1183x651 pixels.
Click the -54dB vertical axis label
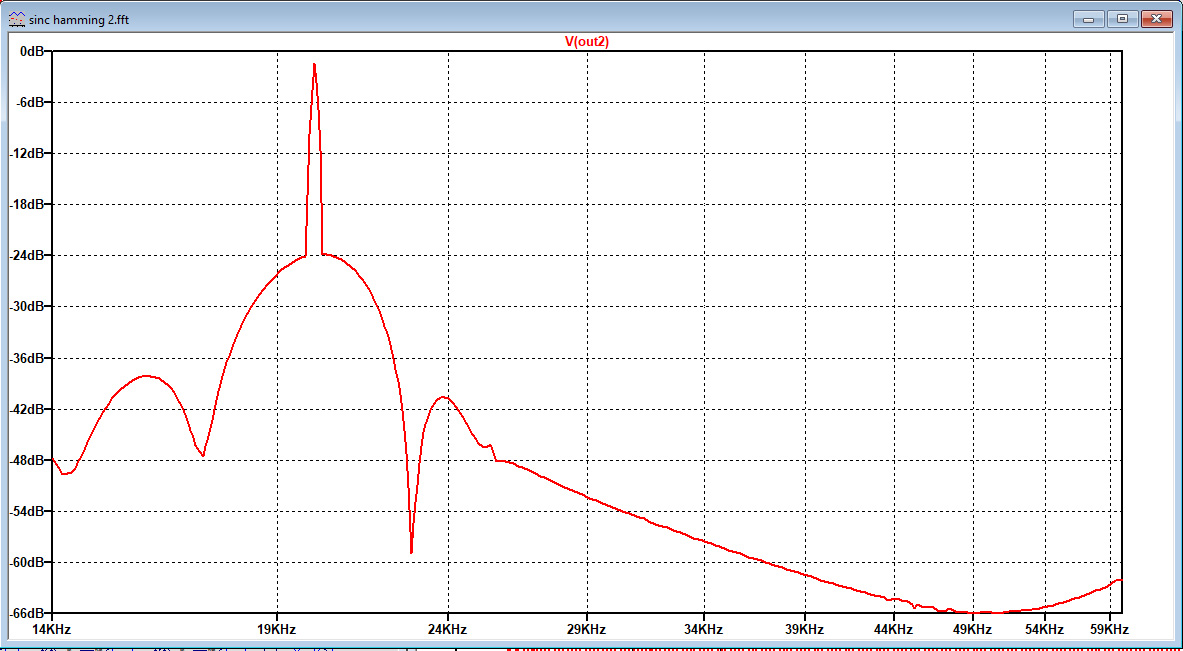(28, 511)
